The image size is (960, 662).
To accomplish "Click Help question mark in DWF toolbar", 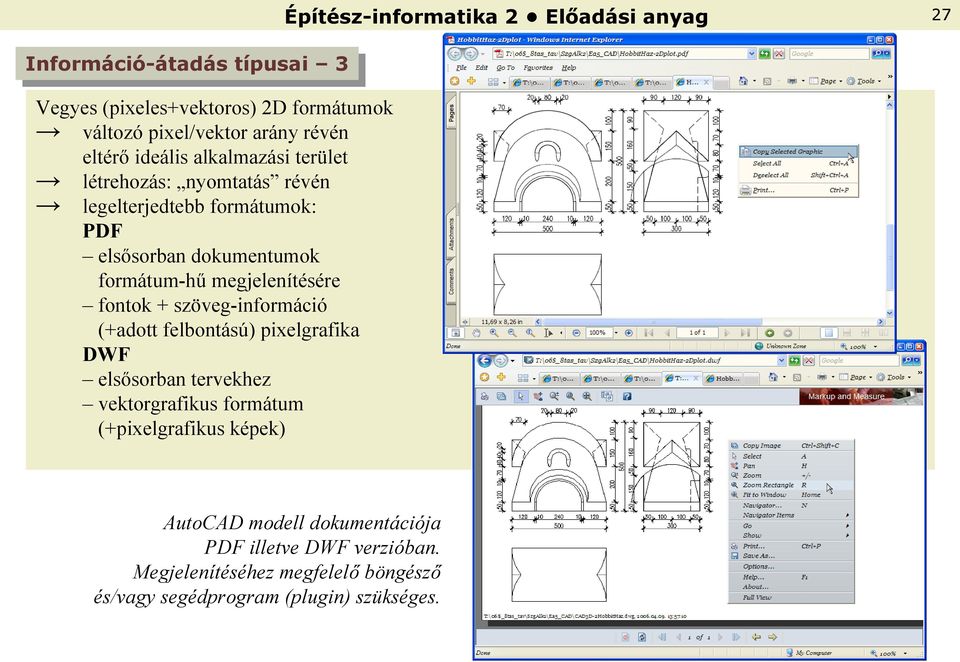I will [627, 396].
